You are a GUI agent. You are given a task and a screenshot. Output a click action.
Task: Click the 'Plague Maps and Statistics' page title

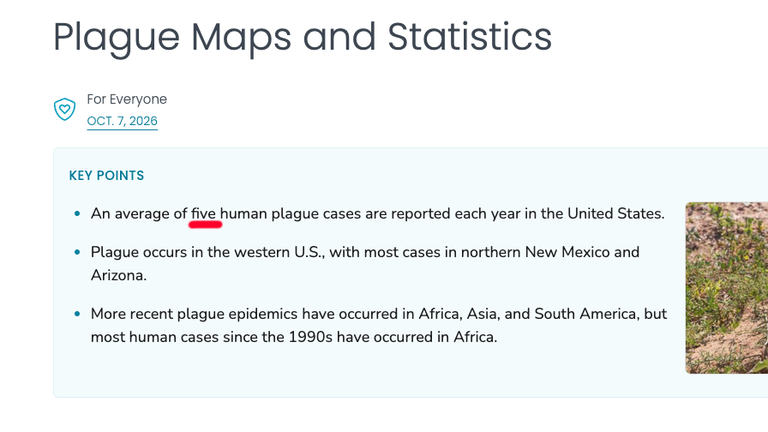[x=303, y=38]
